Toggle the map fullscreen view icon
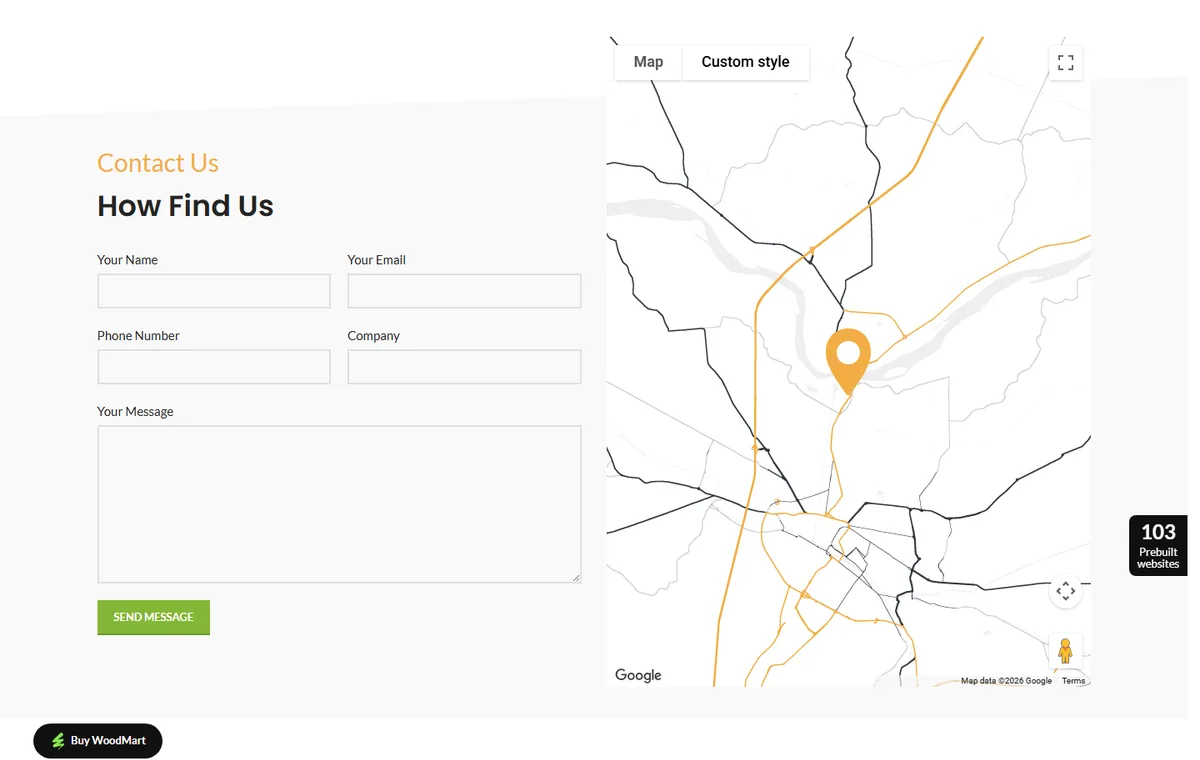This screenshot has width=1200, height=760. [1066, 63]
